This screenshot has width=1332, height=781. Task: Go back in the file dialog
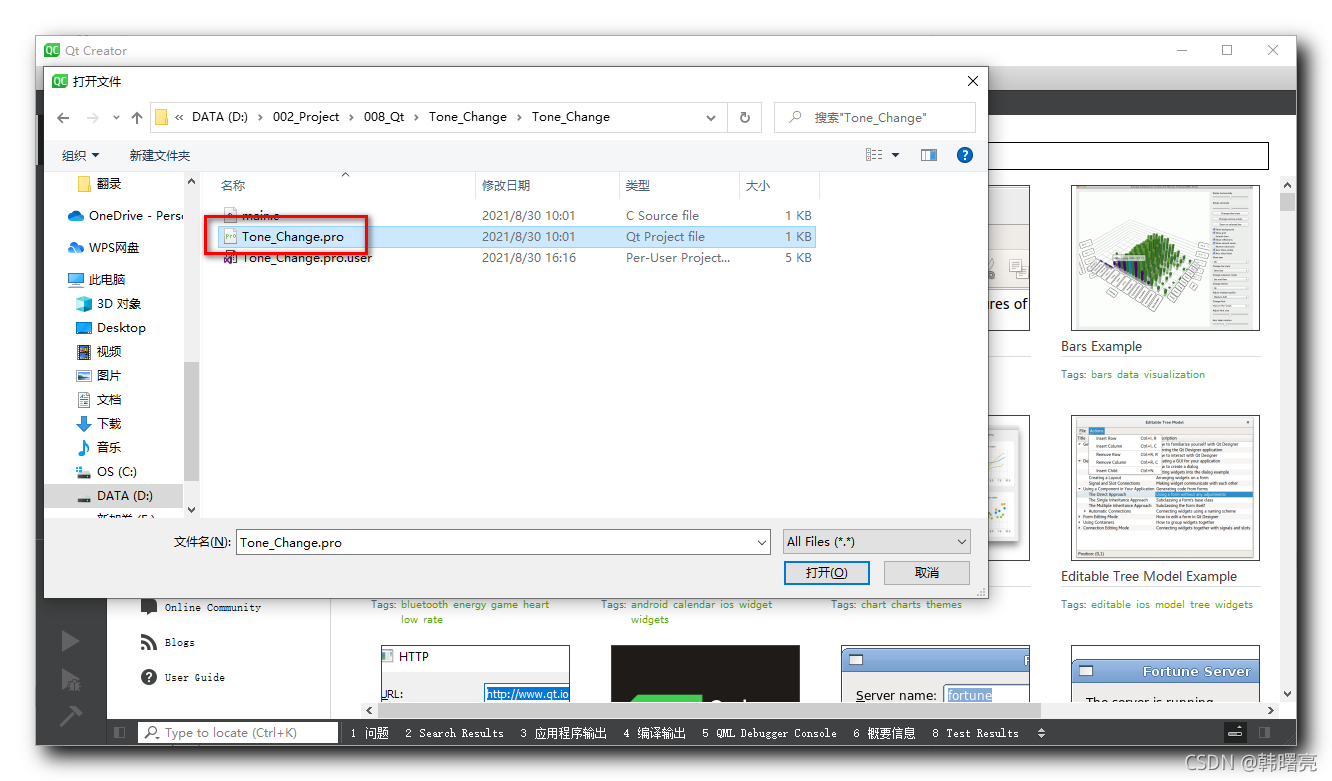pyautogui.click(x=63, y=118)
